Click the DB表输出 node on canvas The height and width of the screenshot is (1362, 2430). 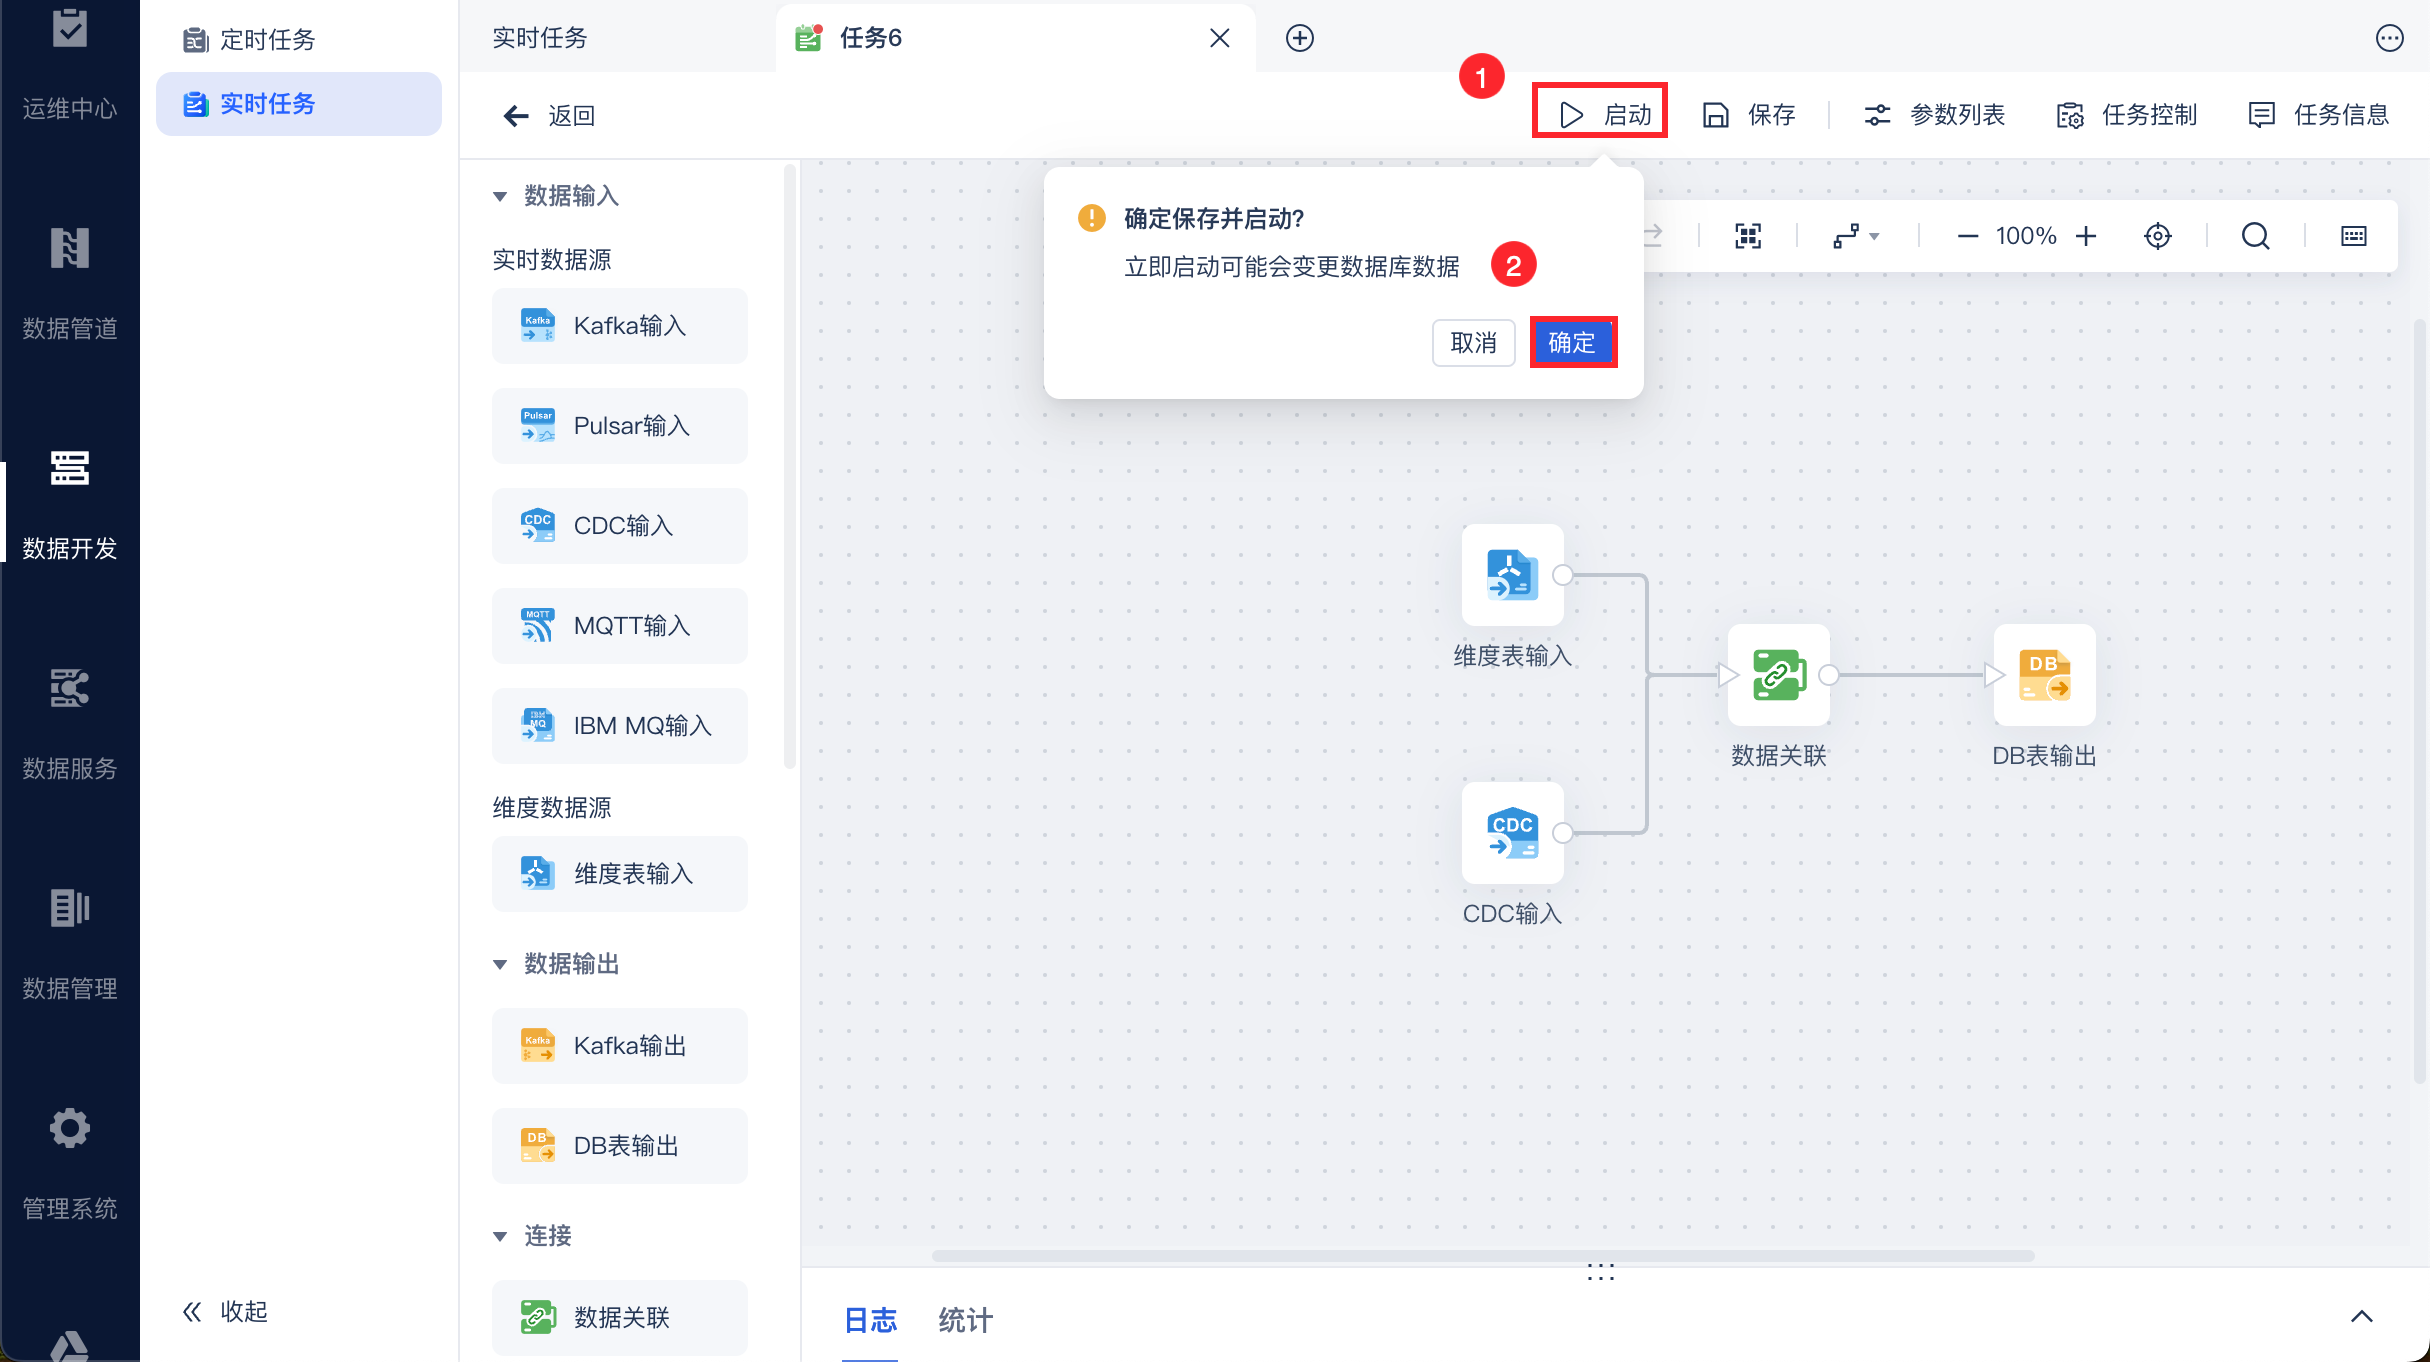point(2043,676)
